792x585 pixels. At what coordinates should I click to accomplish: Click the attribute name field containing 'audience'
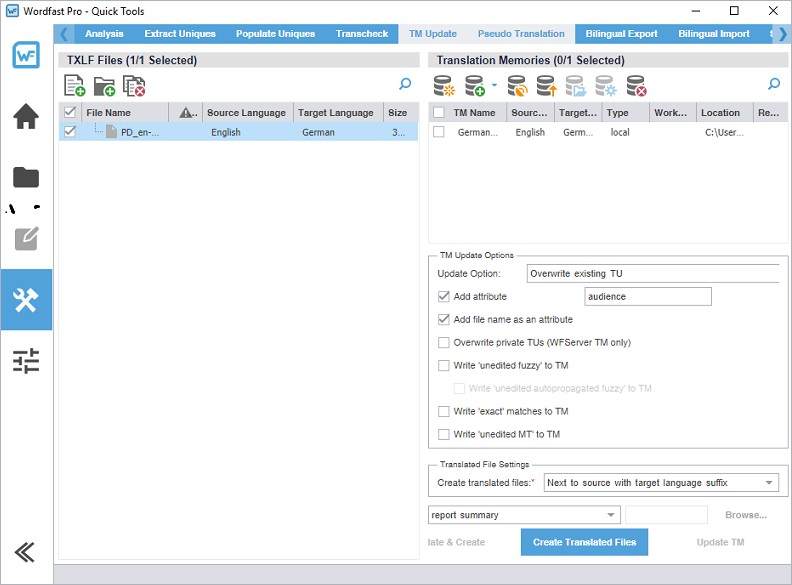pyautogui.click(x=647, y=296)
